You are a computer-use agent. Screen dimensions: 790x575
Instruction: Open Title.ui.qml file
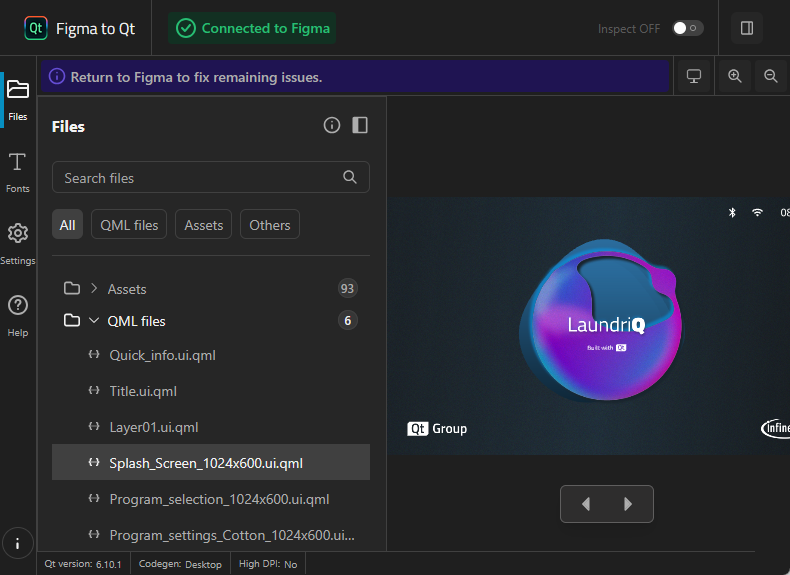tap(211, 391)
